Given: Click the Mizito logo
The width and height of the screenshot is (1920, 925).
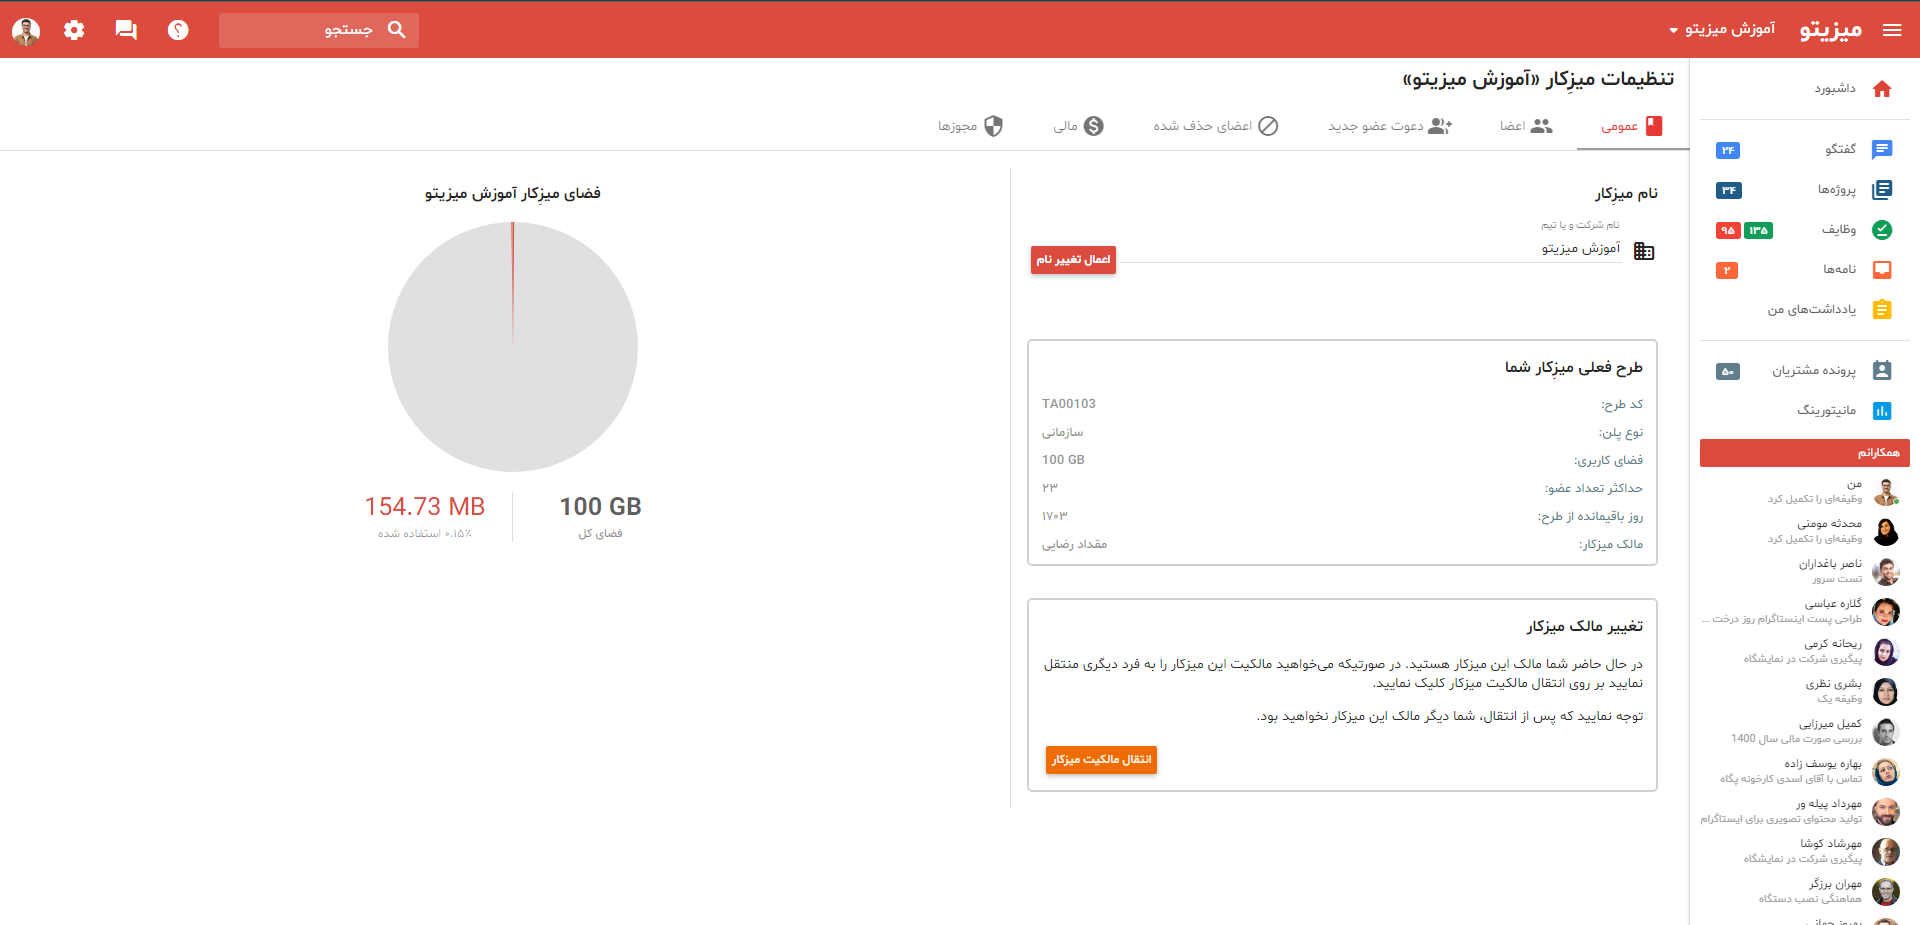Looking at the screenshot, I should (1831, 29).
